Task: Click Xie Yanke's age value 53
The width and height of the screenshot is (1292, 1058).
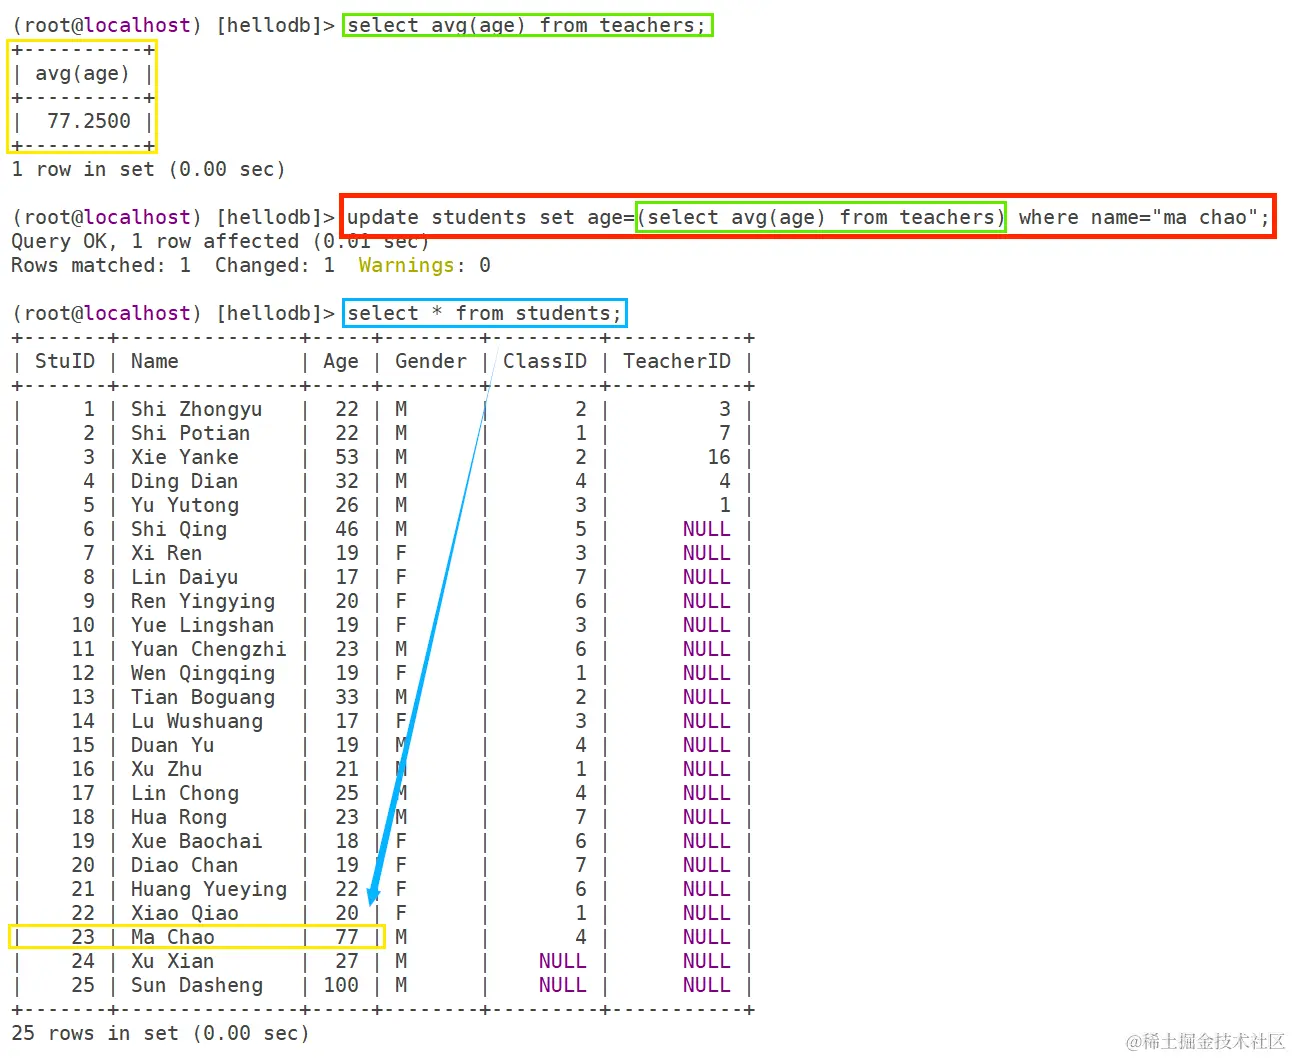Action: click(x=347, y=457)
